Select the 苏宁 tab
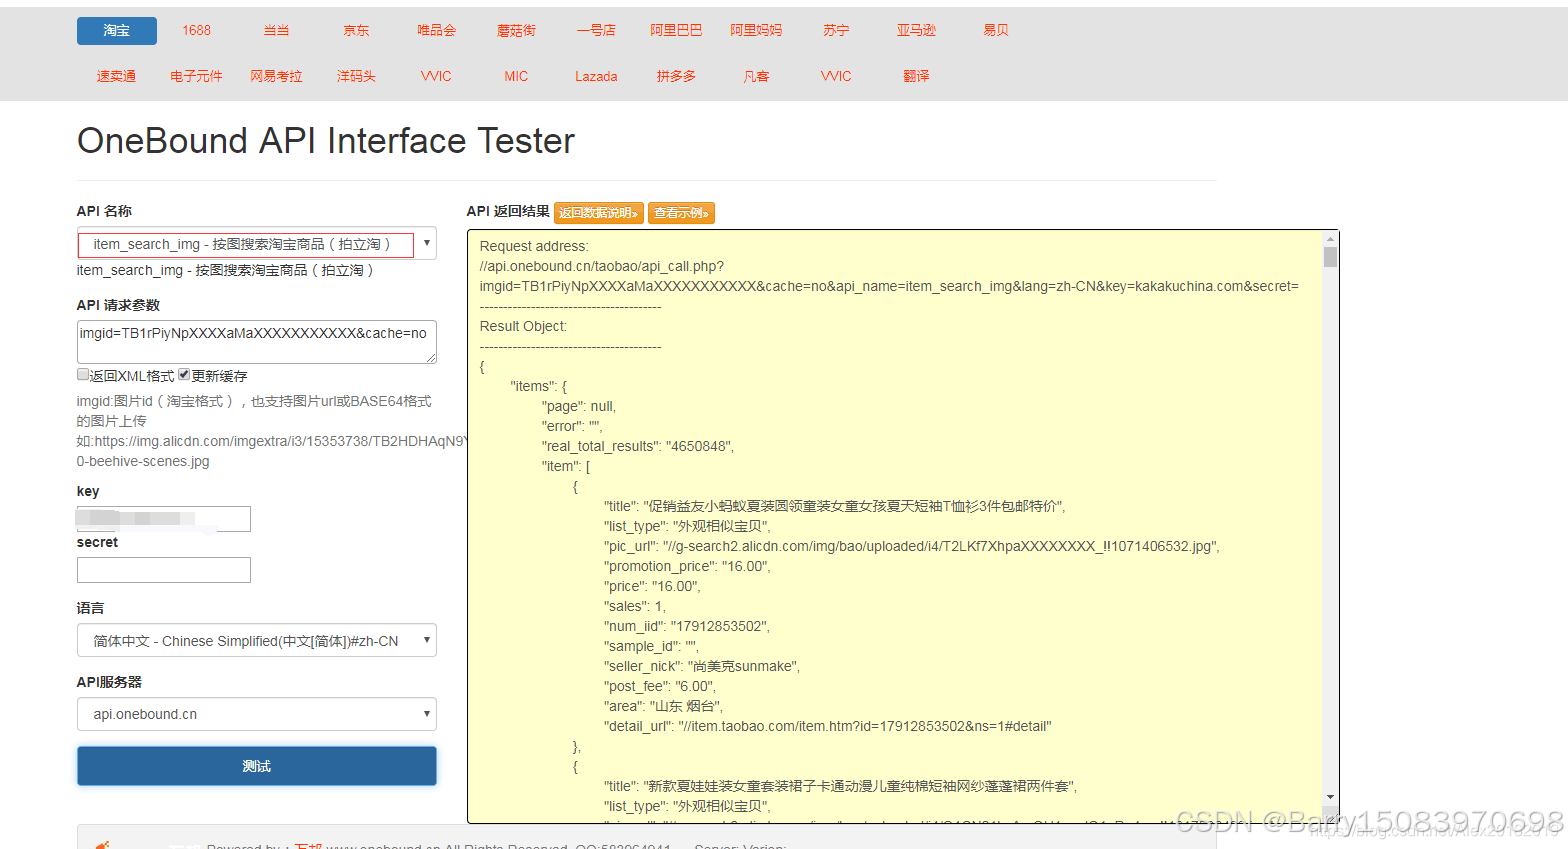The image size is (1568, 849). [837, 31]
